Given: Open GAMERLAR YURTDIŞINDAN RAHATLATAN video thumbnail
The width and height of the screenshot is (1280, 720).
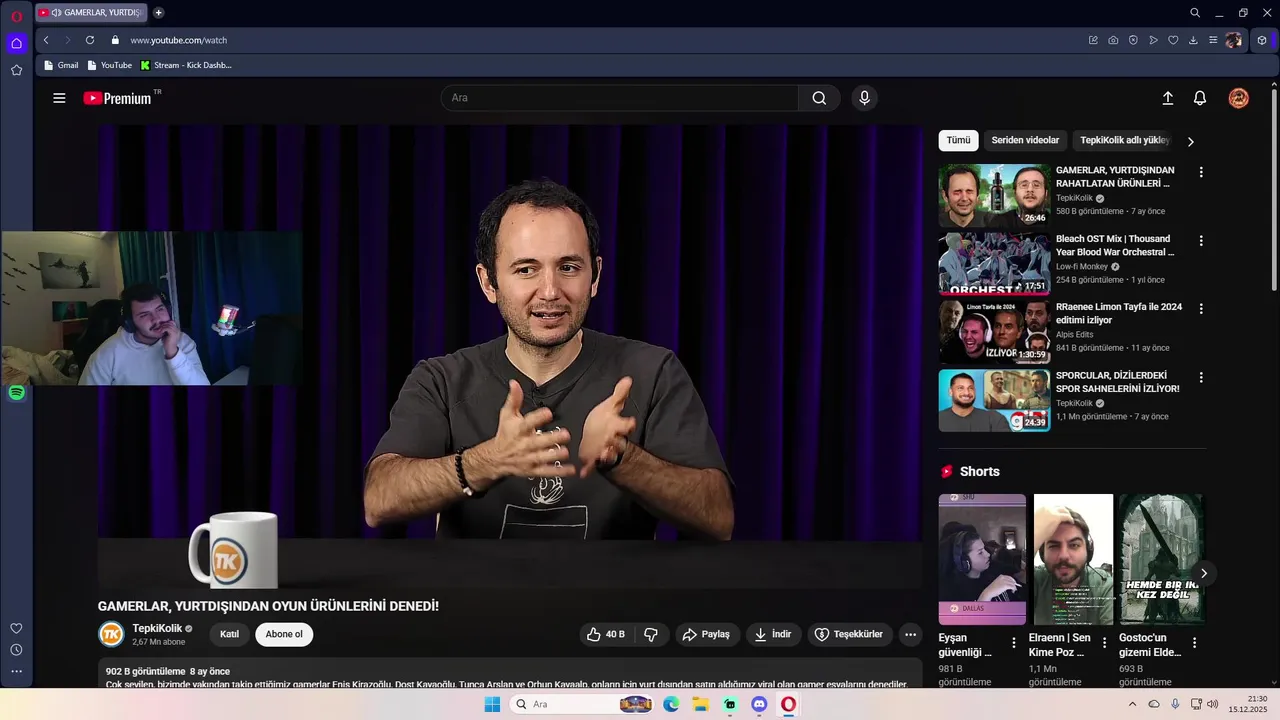Looking at the screenshot, I should pyautogui.click(x=994, y=195).
